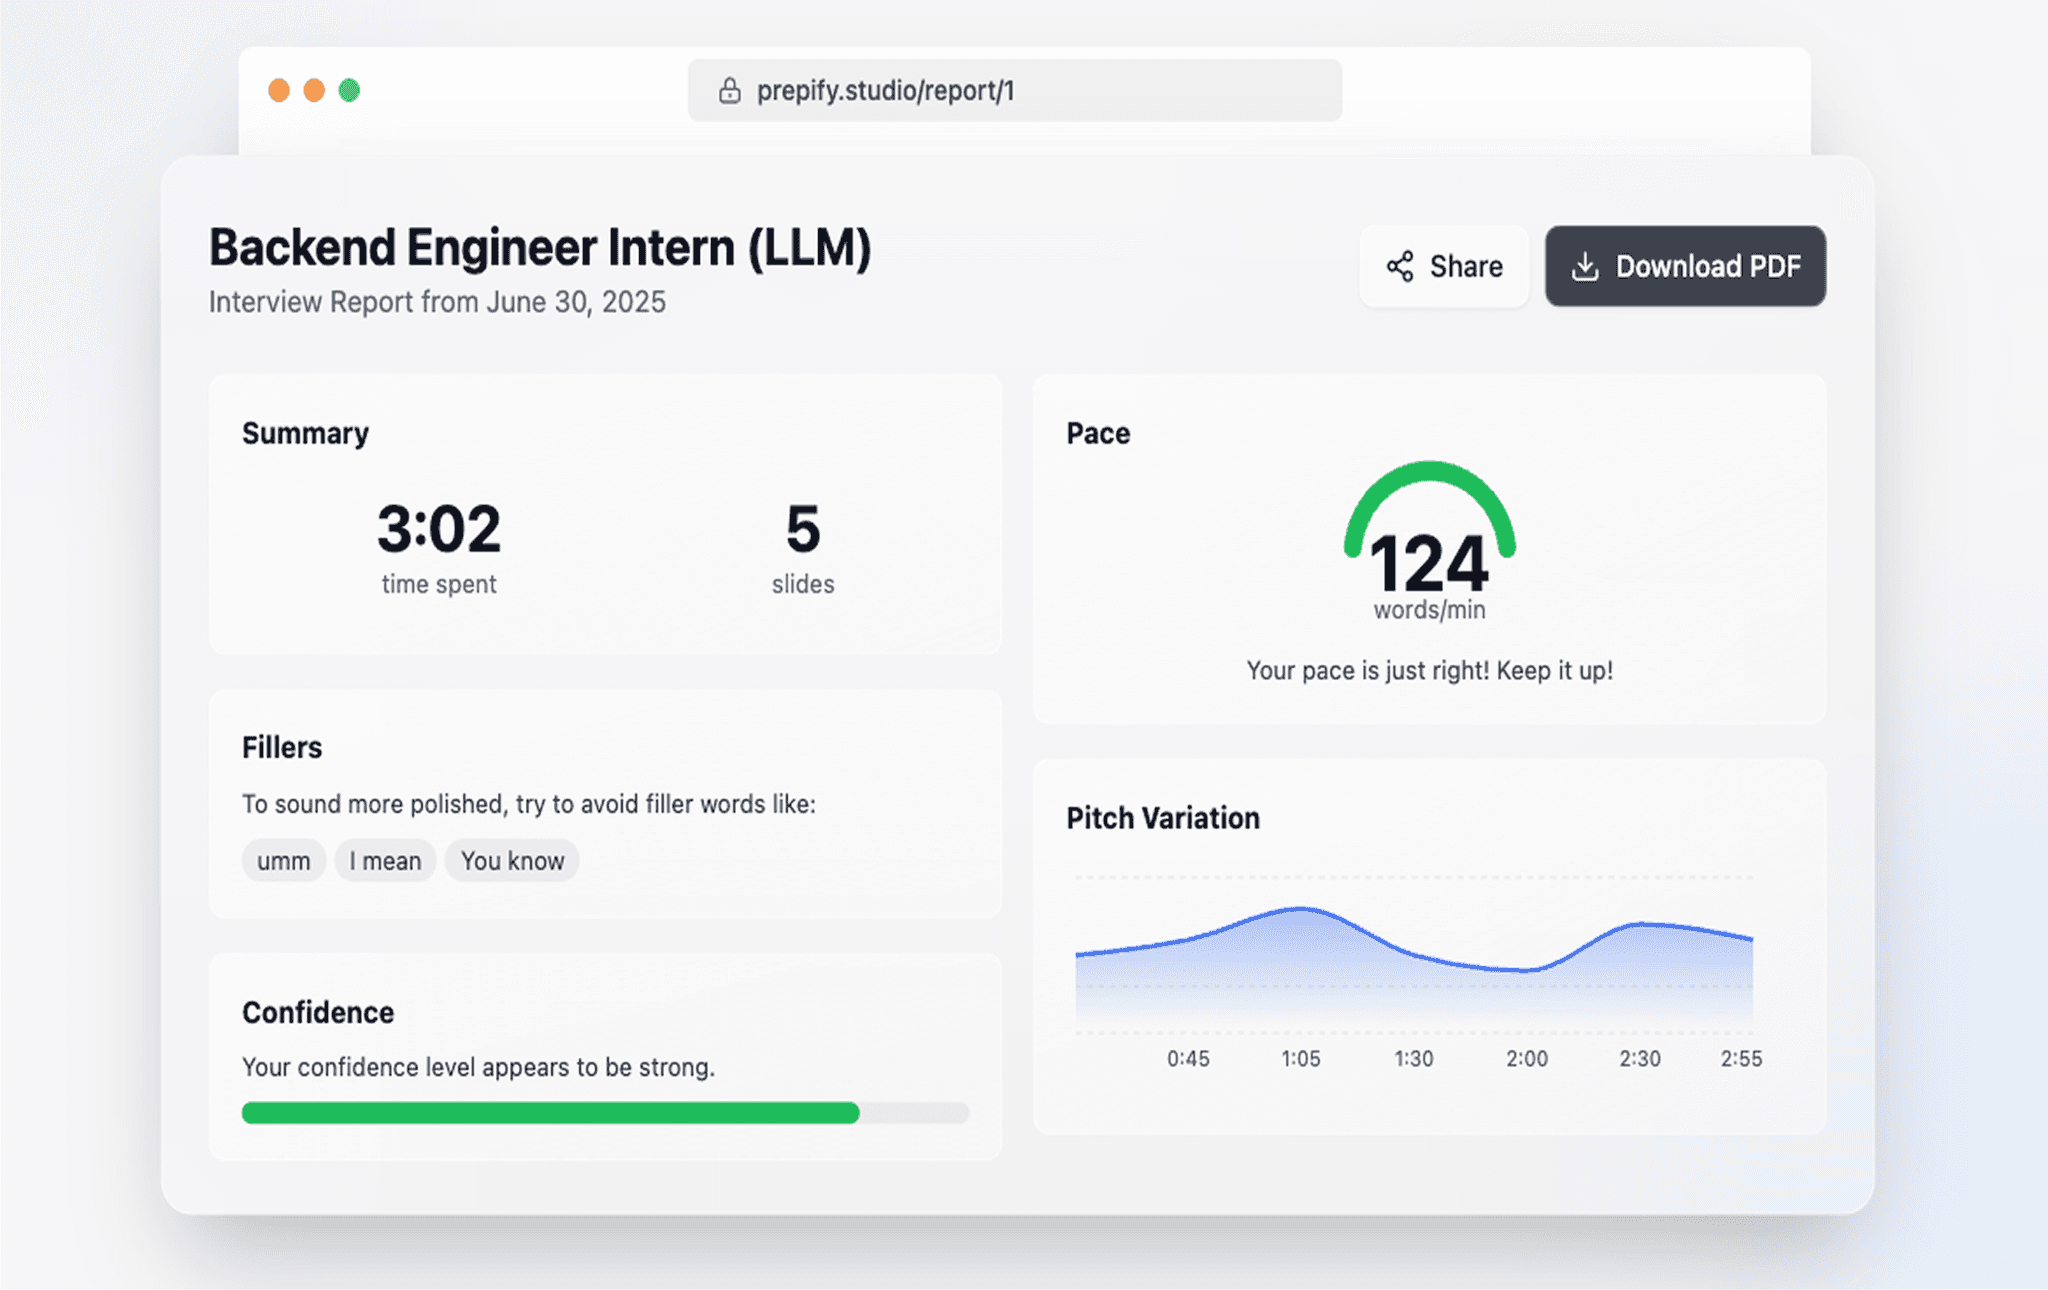
Task: Click the share icon next to Share label
Action: tap(1400, 266)
